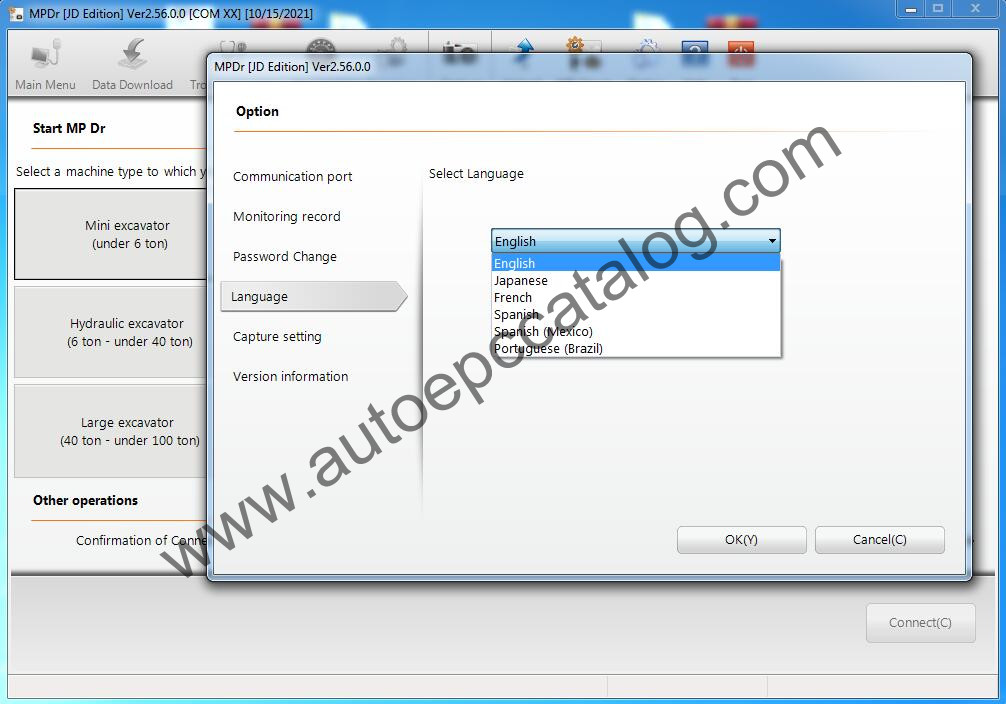Click the 'Start MP Dr' heading
This screenshot has height=704, width=1006.
(69, 128)
